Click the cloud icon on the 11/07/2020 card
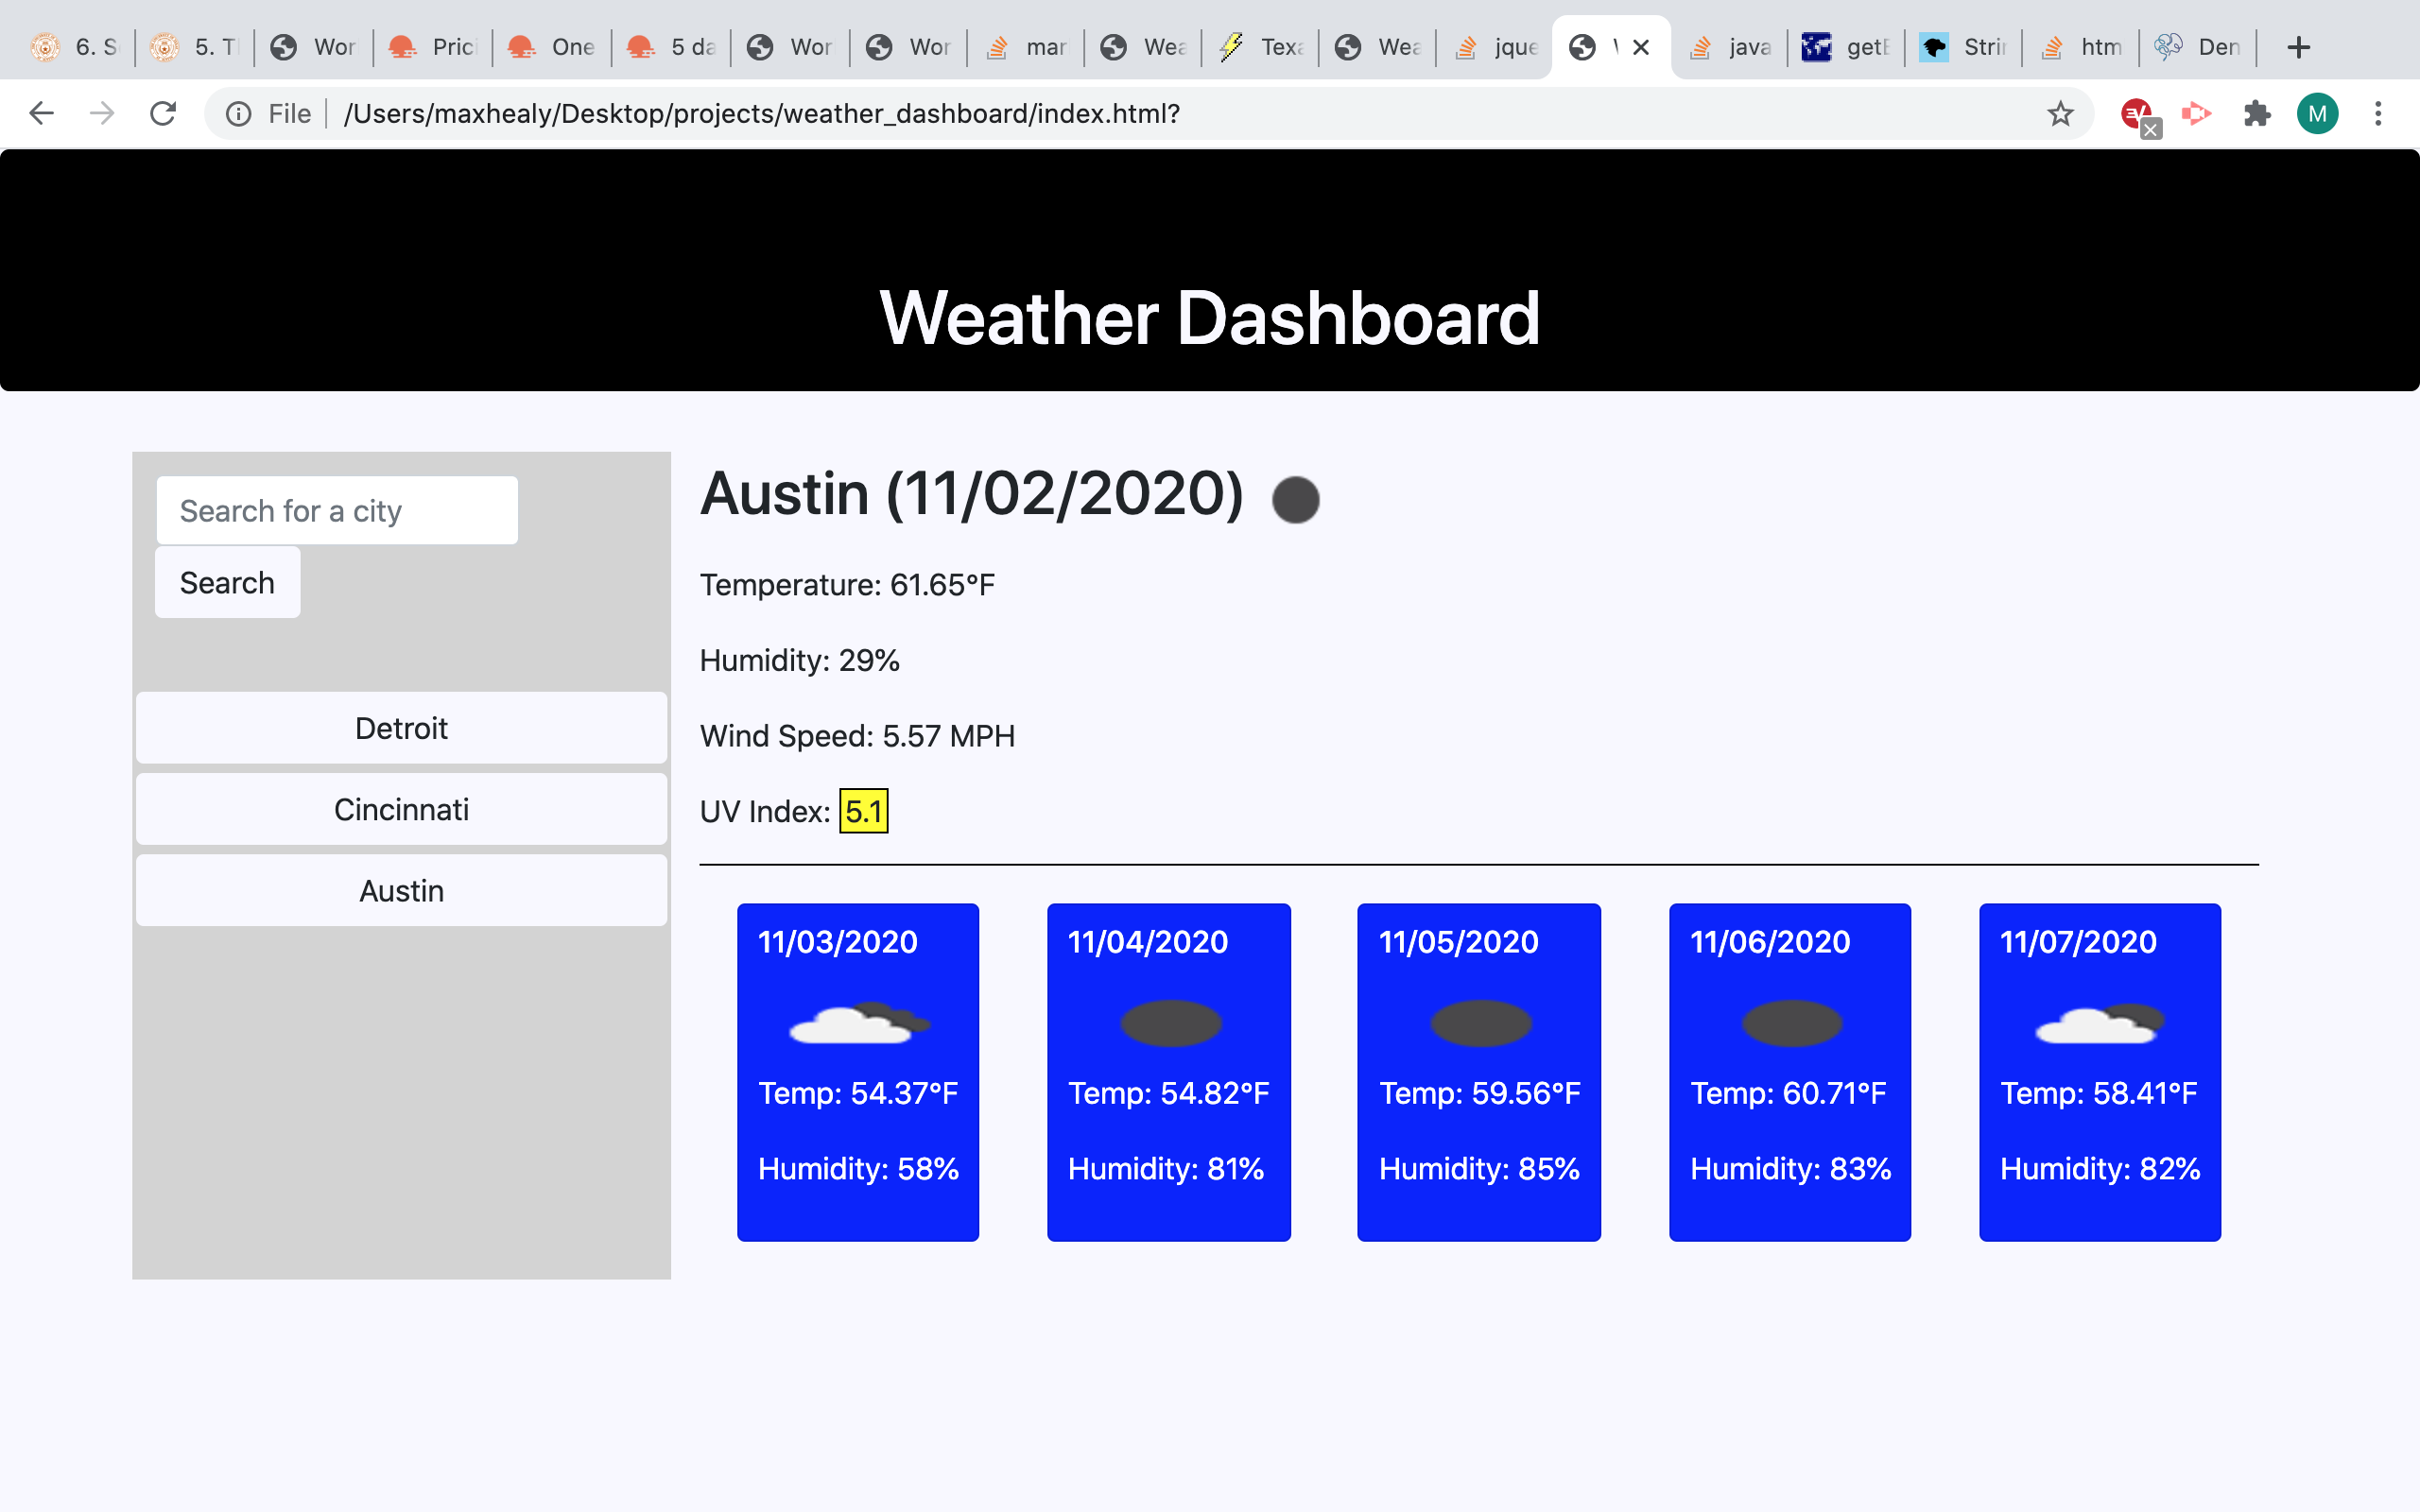The image size is (2420, 1512). pos(2099,1022)
